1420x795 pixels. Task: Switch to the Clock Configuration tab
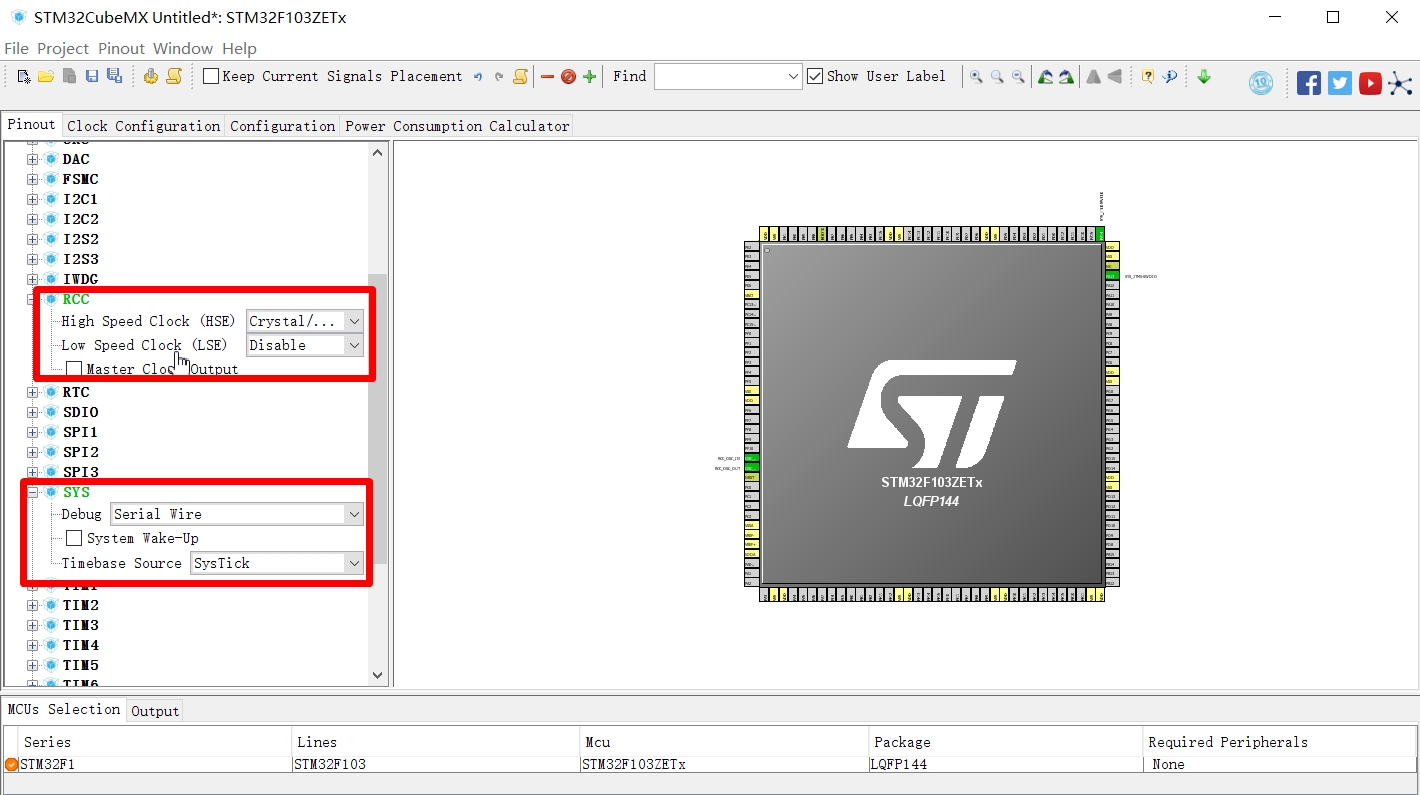[142, 125]
